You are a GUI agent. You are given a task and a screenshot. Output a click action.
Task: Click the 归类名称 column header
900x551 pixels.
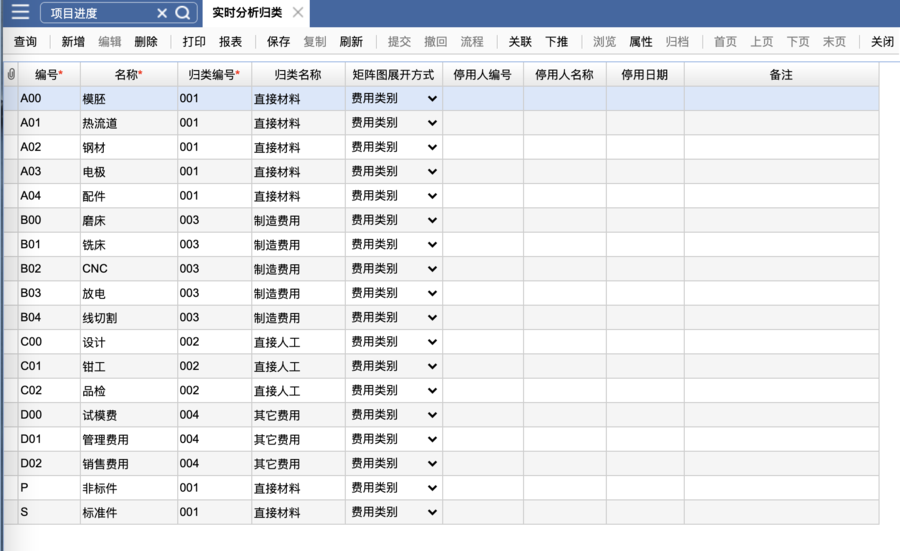pos(298,75)
